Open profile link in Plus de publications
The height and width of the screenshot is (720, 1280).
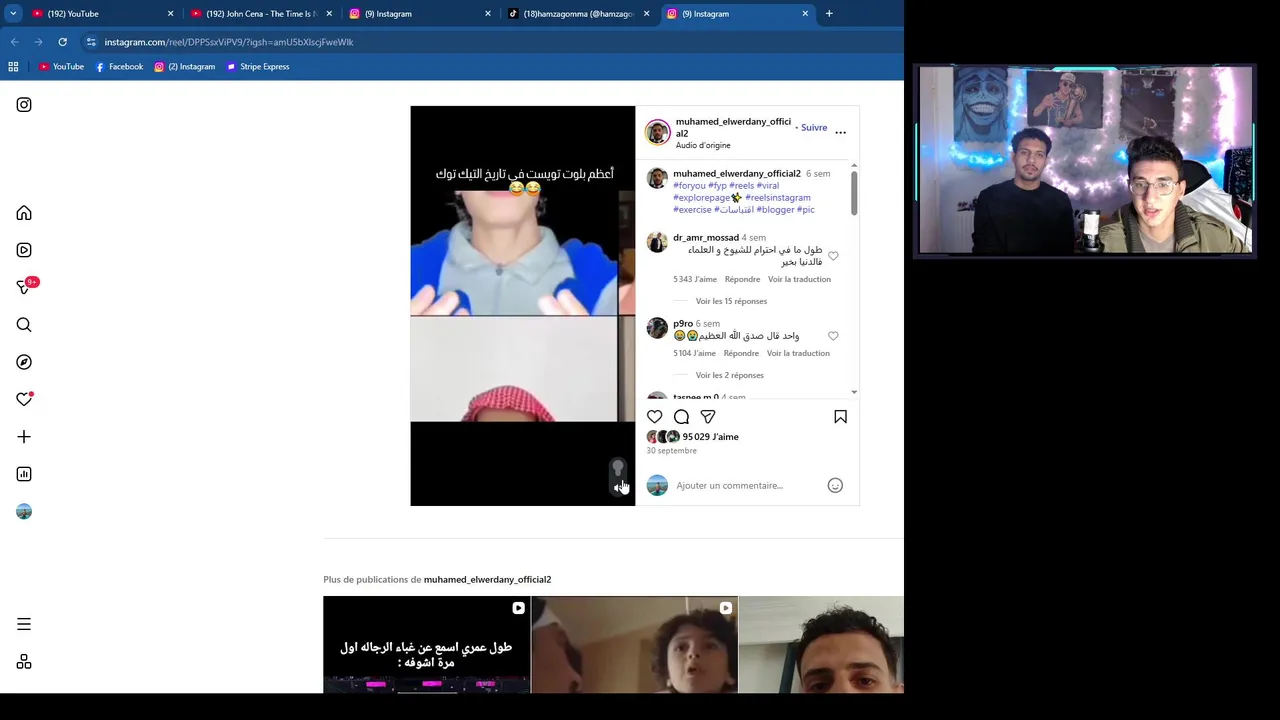pyautogui.click(x=487, y=580)
